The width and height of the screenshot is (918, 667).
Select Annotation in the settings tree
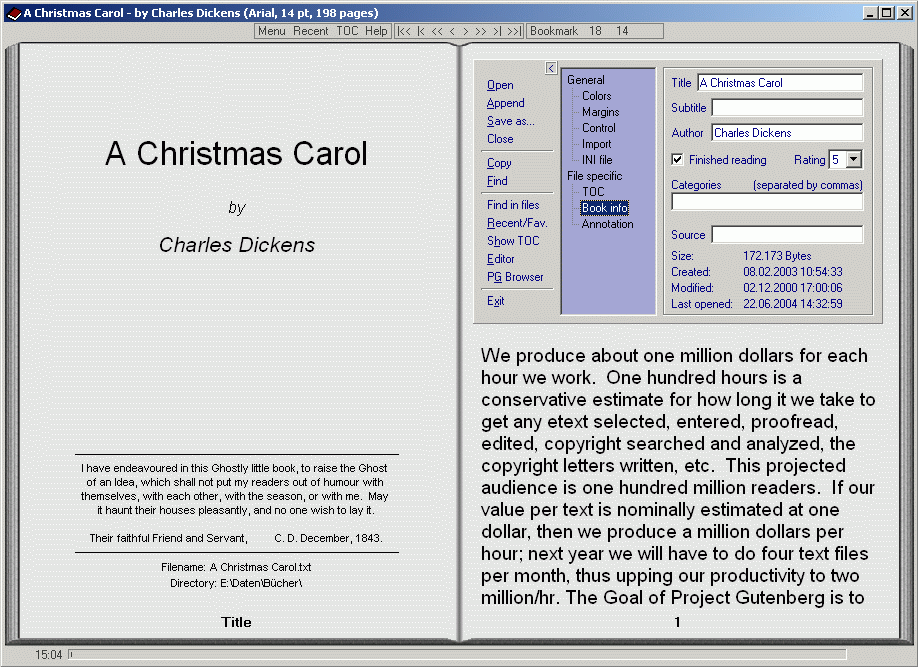608,224
